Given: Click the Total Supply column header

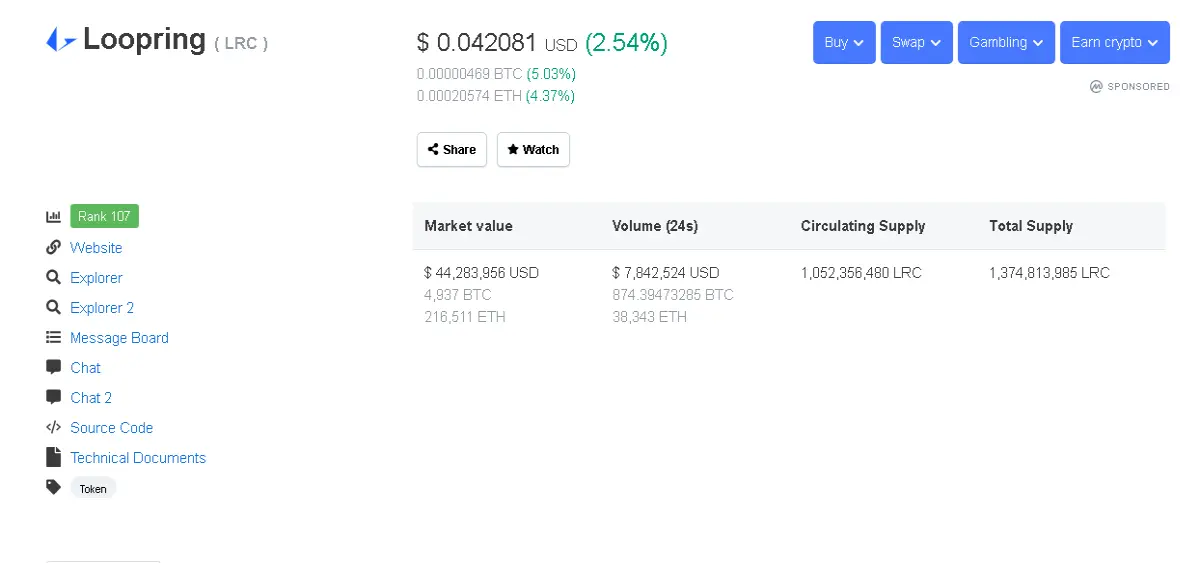Looking at the screenshot, I should 1031,226.
